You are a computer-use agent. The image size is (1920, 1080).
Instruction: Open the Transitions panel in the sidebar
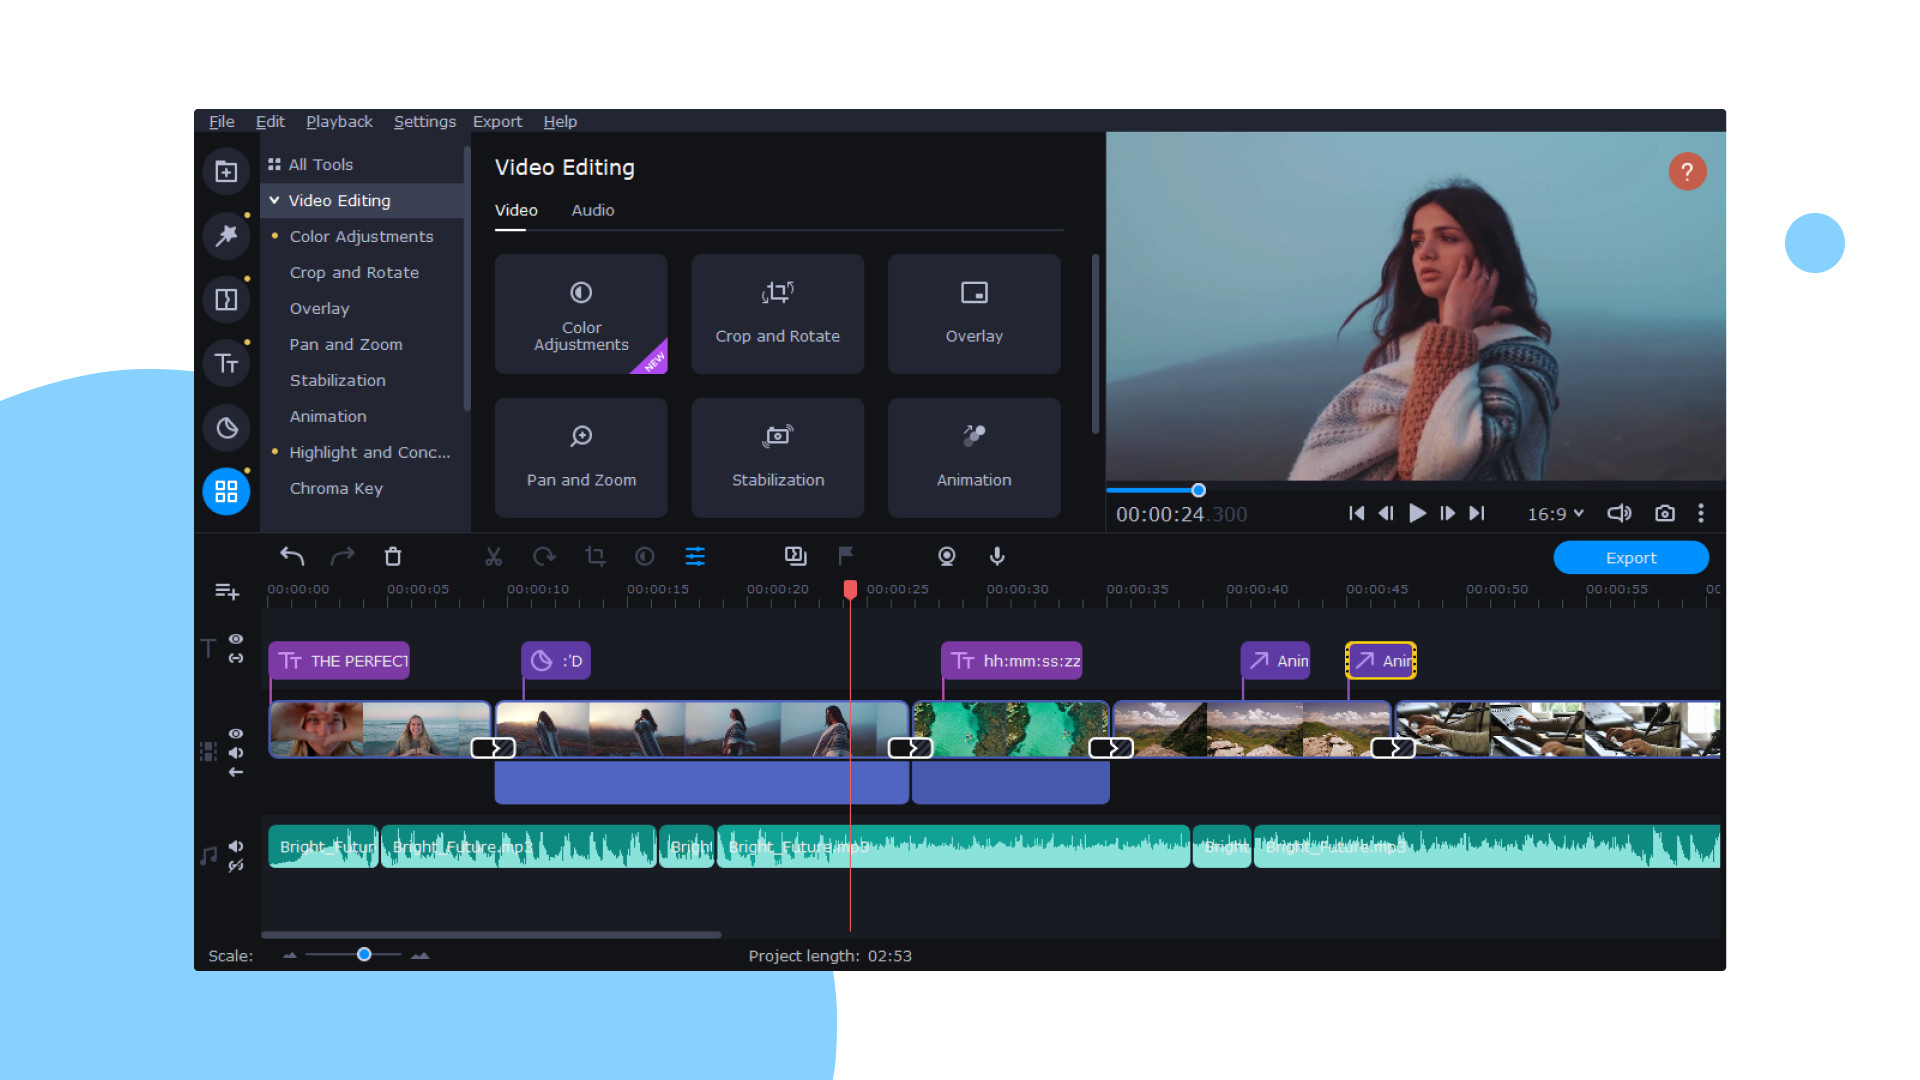(x=226, y=299)
